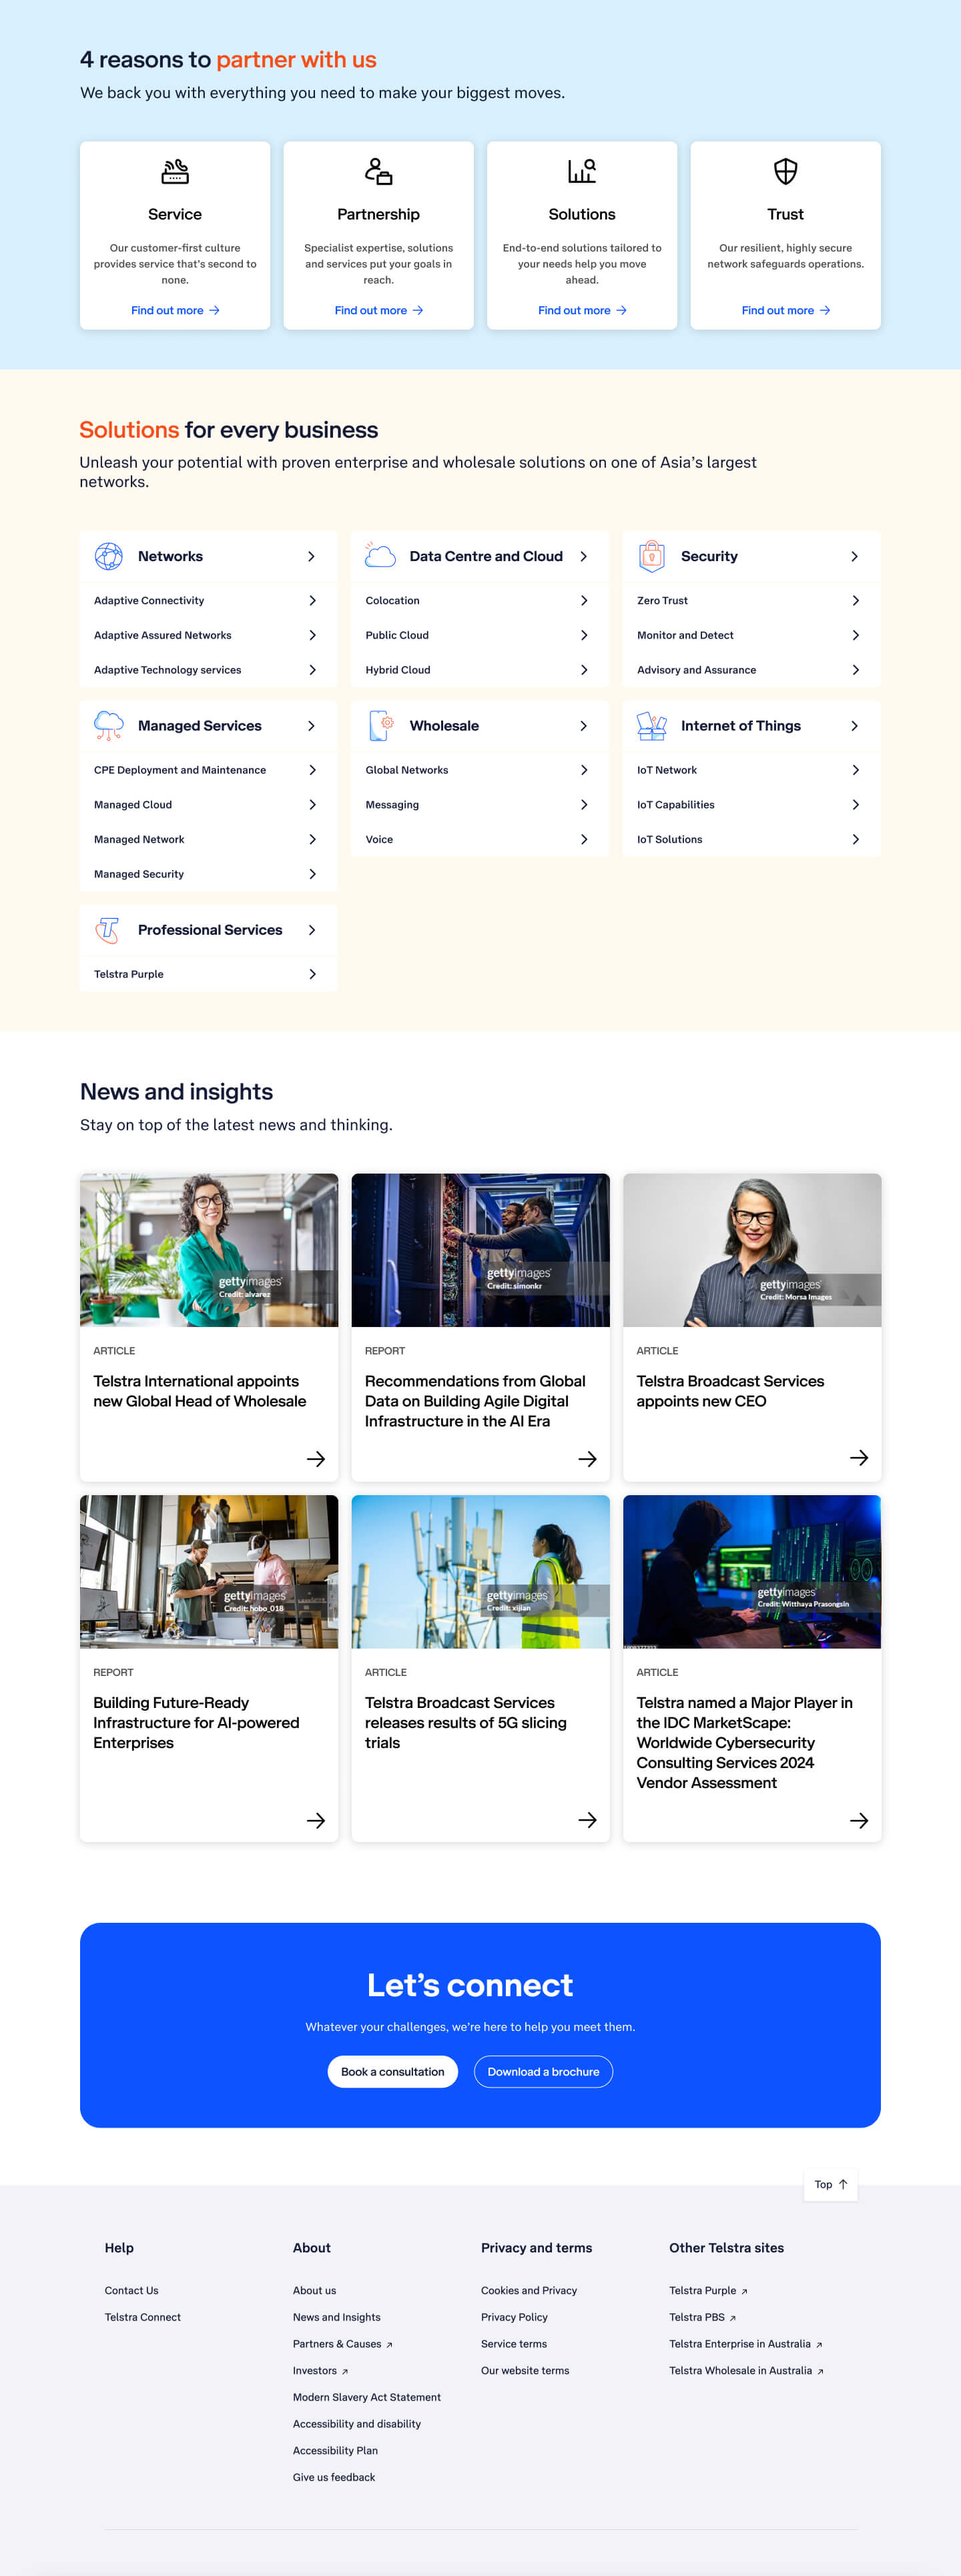Open CPE Deployment and Maintenance link
Screen dimensions: 961x2576
[x=180, y=770]
